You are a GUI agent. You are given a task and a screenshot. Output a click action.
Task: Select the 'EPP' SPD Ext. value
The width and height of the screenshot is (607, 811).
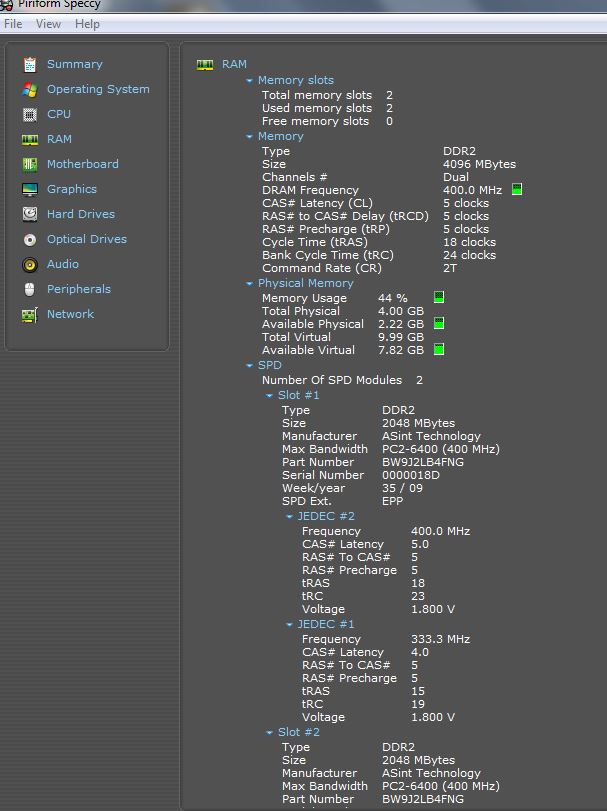(392, 501)
